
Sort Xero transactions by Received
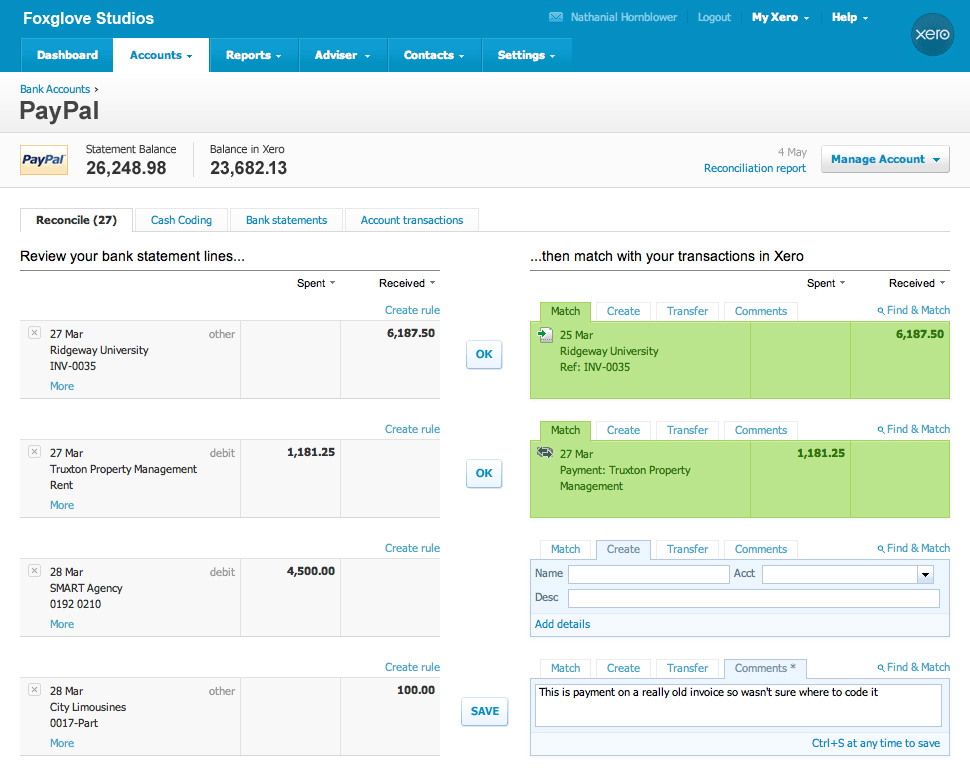pos(917,283)
